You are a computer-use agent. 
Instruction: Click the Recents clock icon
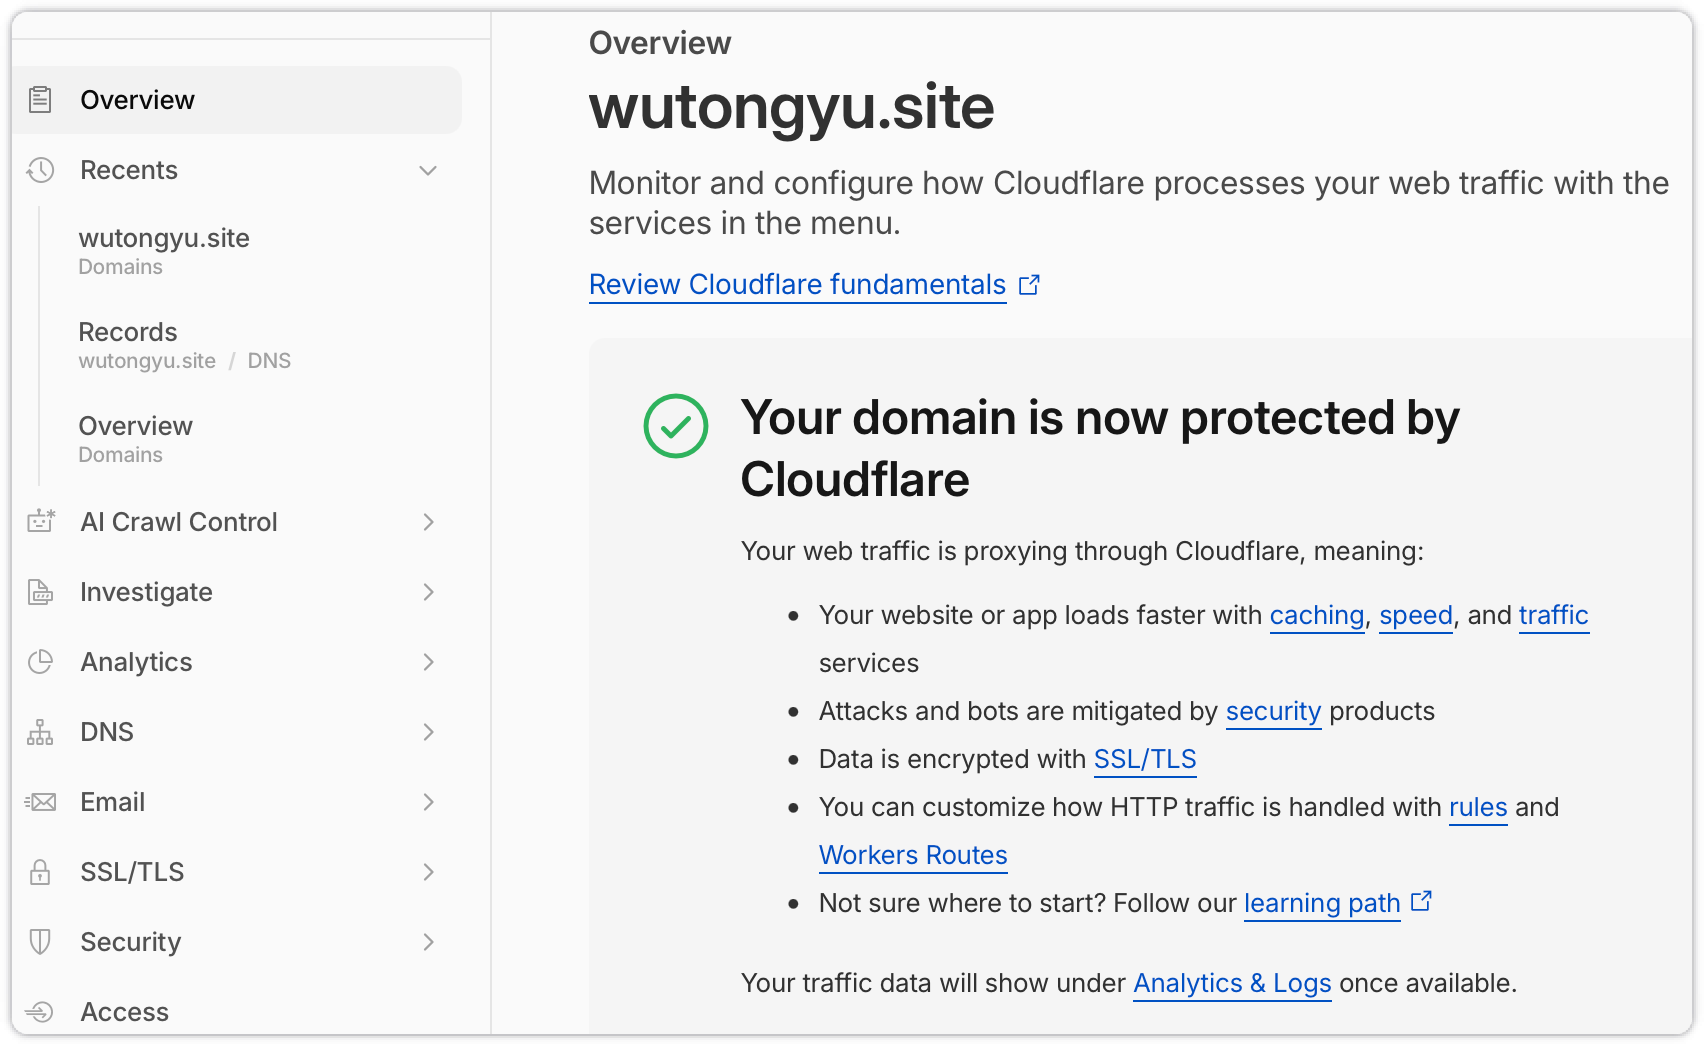point(40,170)
